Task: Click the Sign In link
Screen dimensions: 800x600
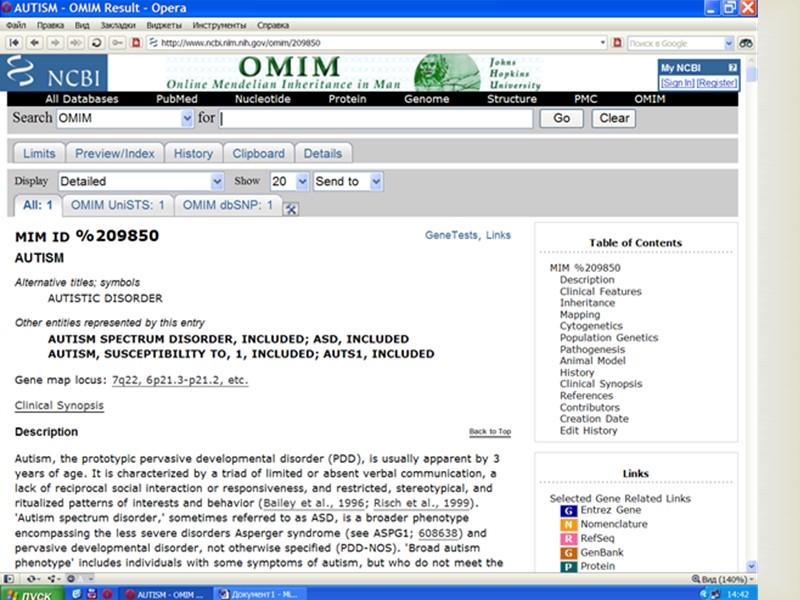Action: pyautogui.click(x=678, y=83)
